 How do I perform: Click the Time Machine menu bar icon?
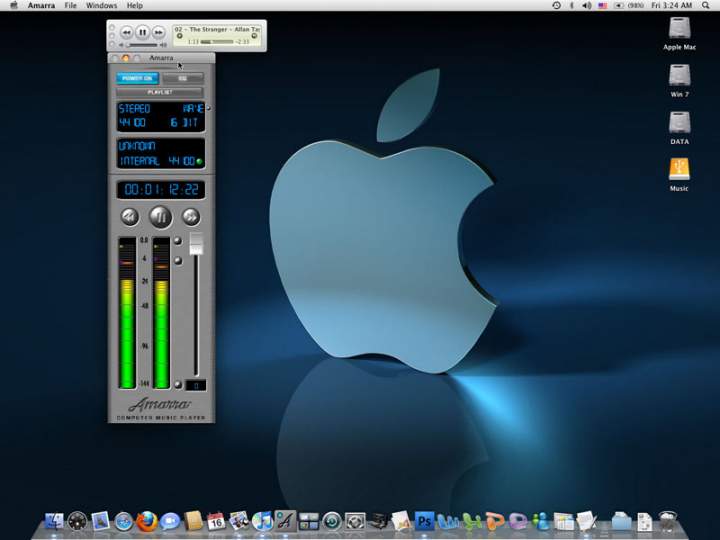pos(556,6)
